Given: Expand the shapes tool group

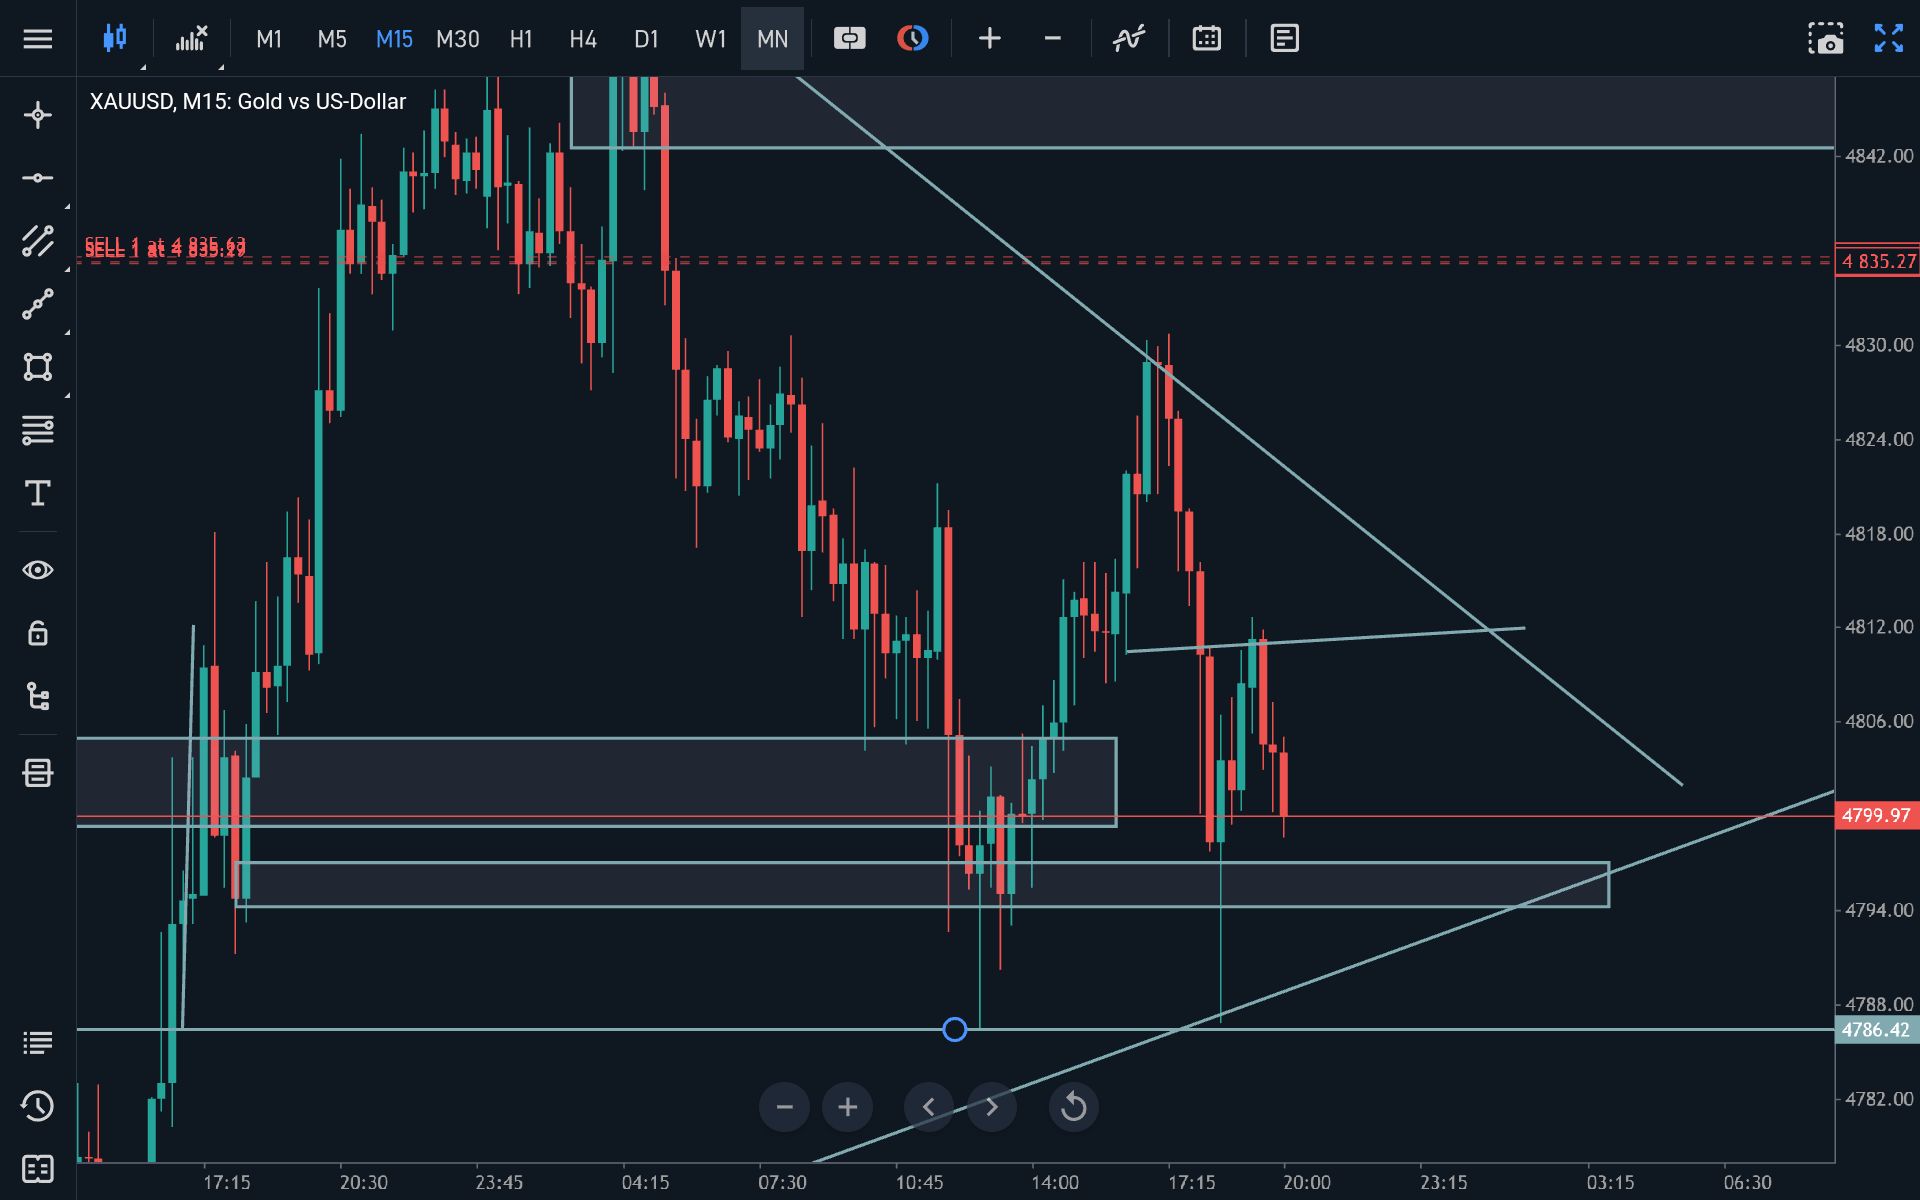Looking at the screenshot, I should coord(67,395).
